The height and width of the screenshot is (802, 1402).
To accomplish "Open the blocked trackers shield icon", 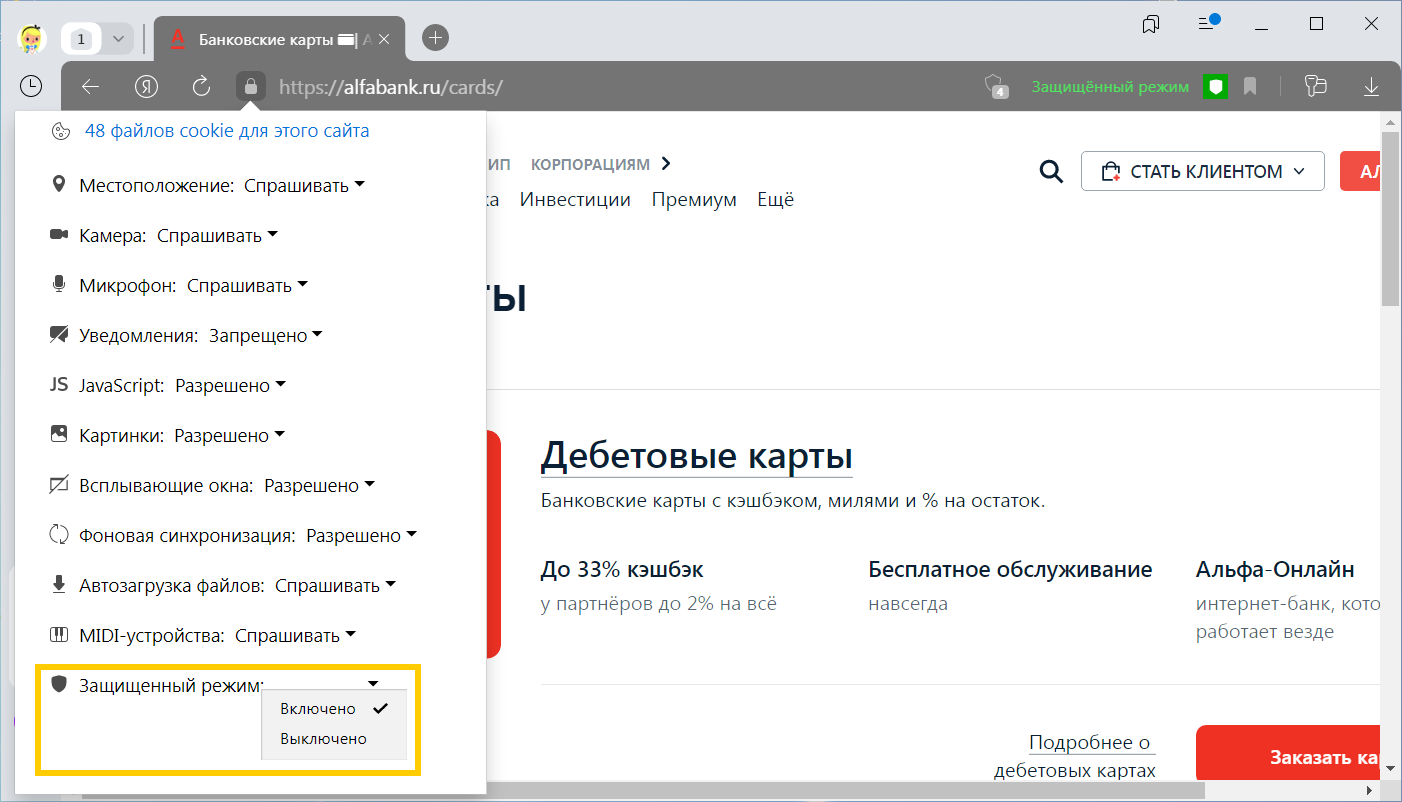I will [x=995, y=86].
